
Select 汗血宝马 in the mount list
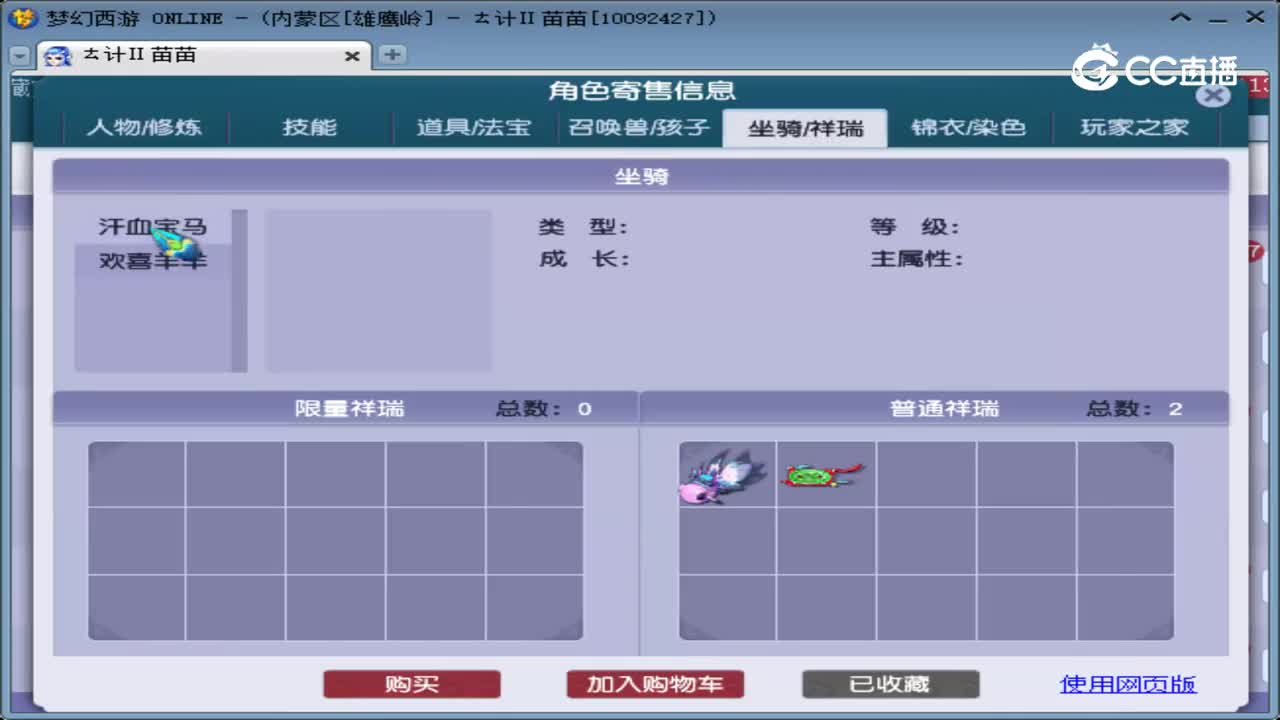152,227
